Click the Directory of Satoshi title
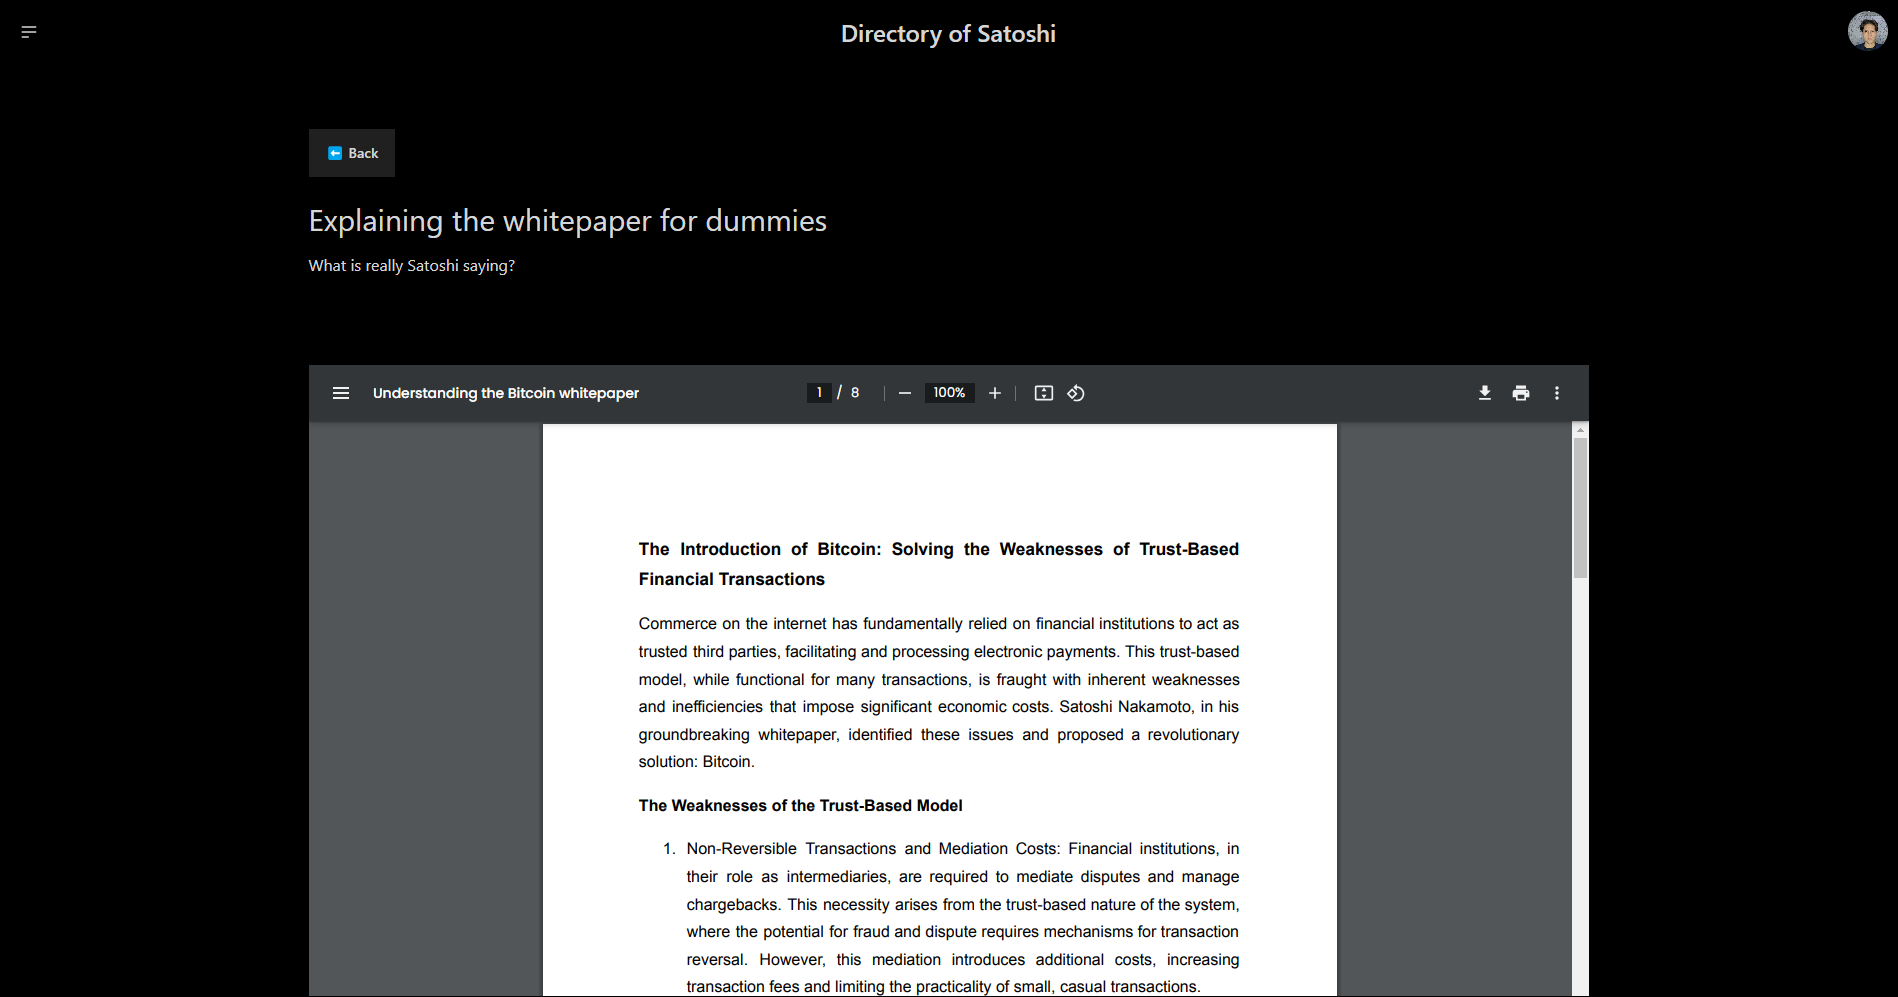Viewport: 1898px width, 997px height. (x=948, y=34)
